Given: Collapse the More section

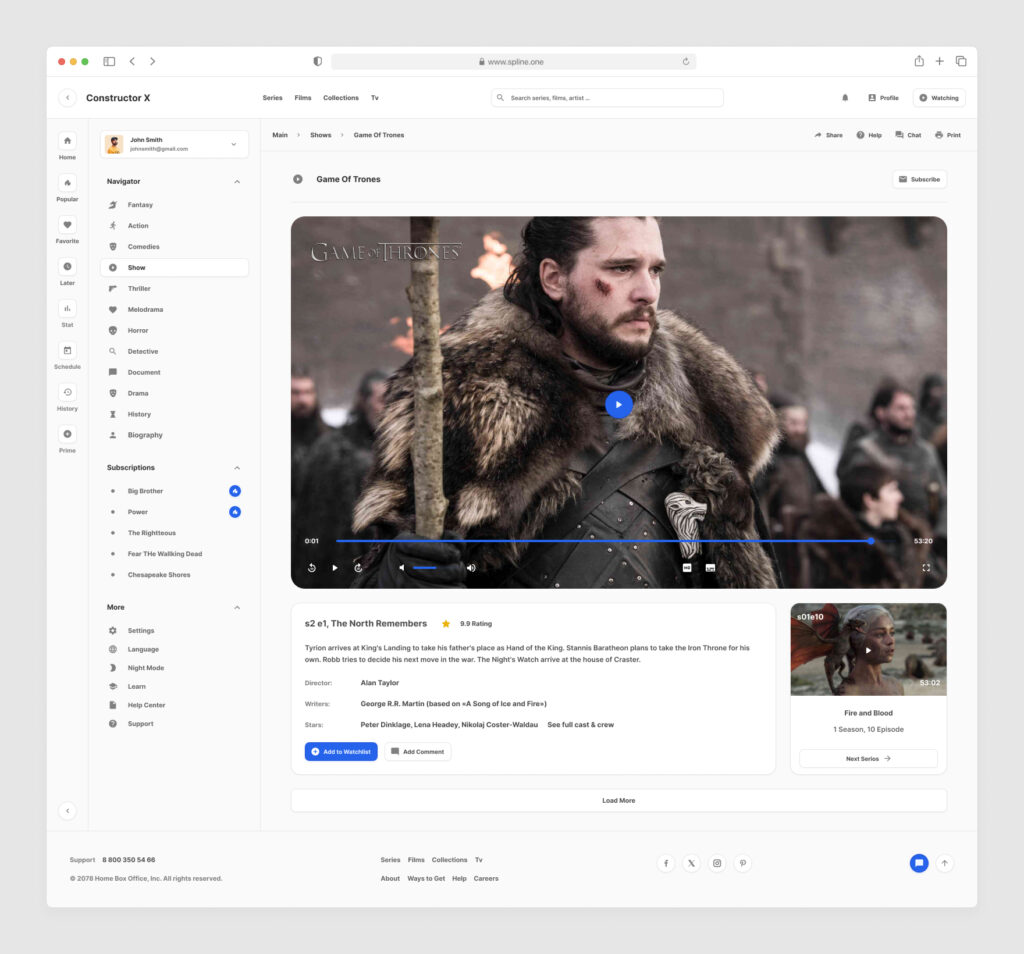Looking at the screenshot, I should pos(237,608).
